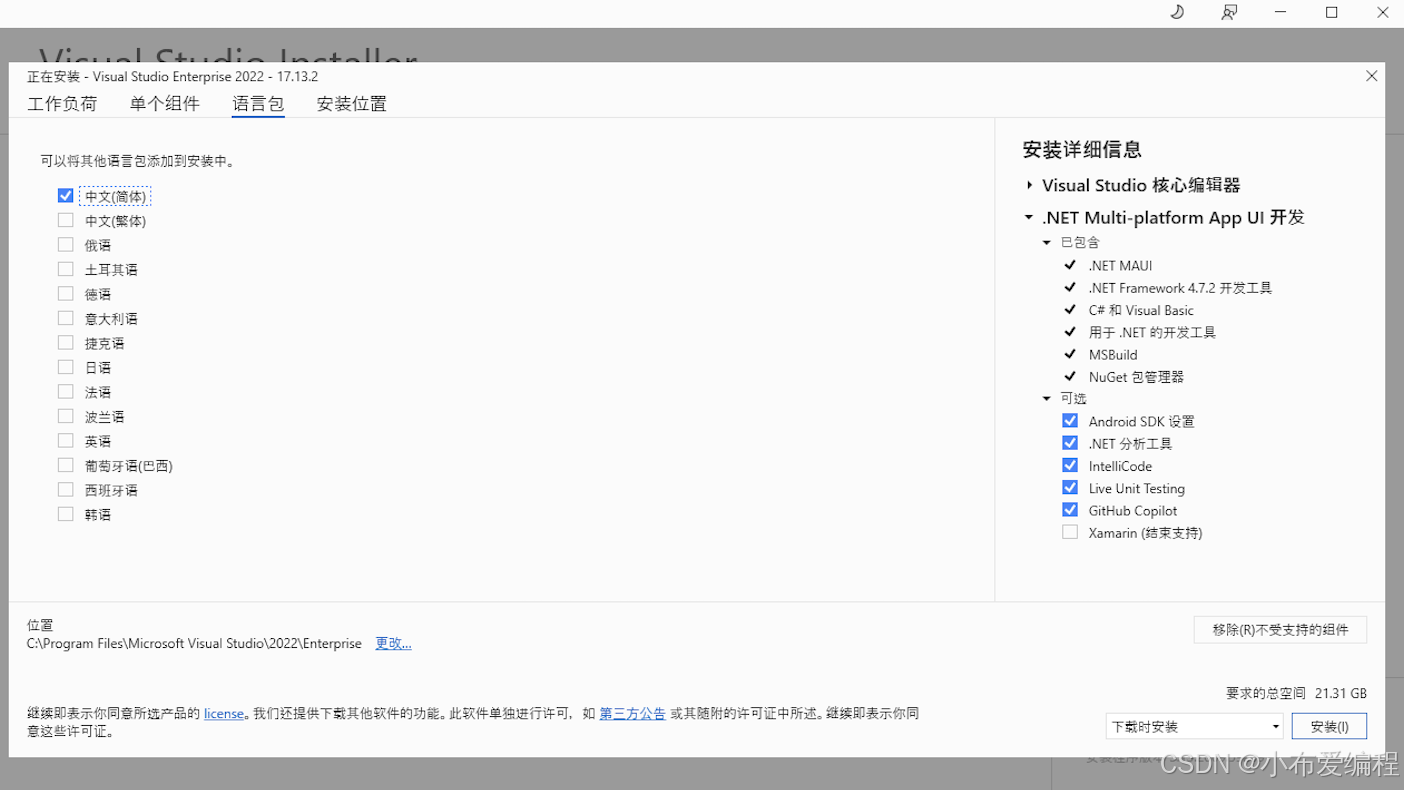1404x790 pixels.
Task: Switch to the 单个组件 tab
Action: 165,104
